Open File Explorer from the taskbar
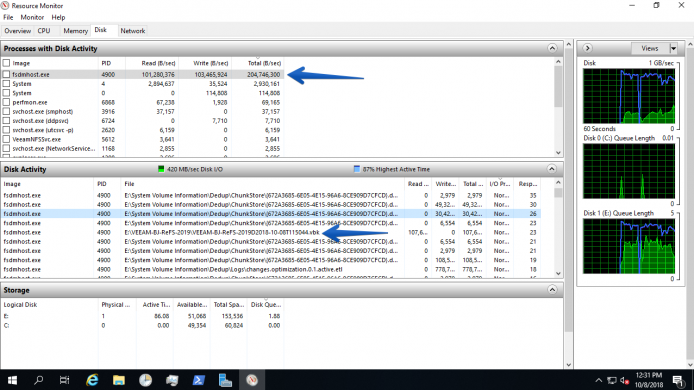The height and width of the screenshot is (390, 694). click(x=119, y=380)
